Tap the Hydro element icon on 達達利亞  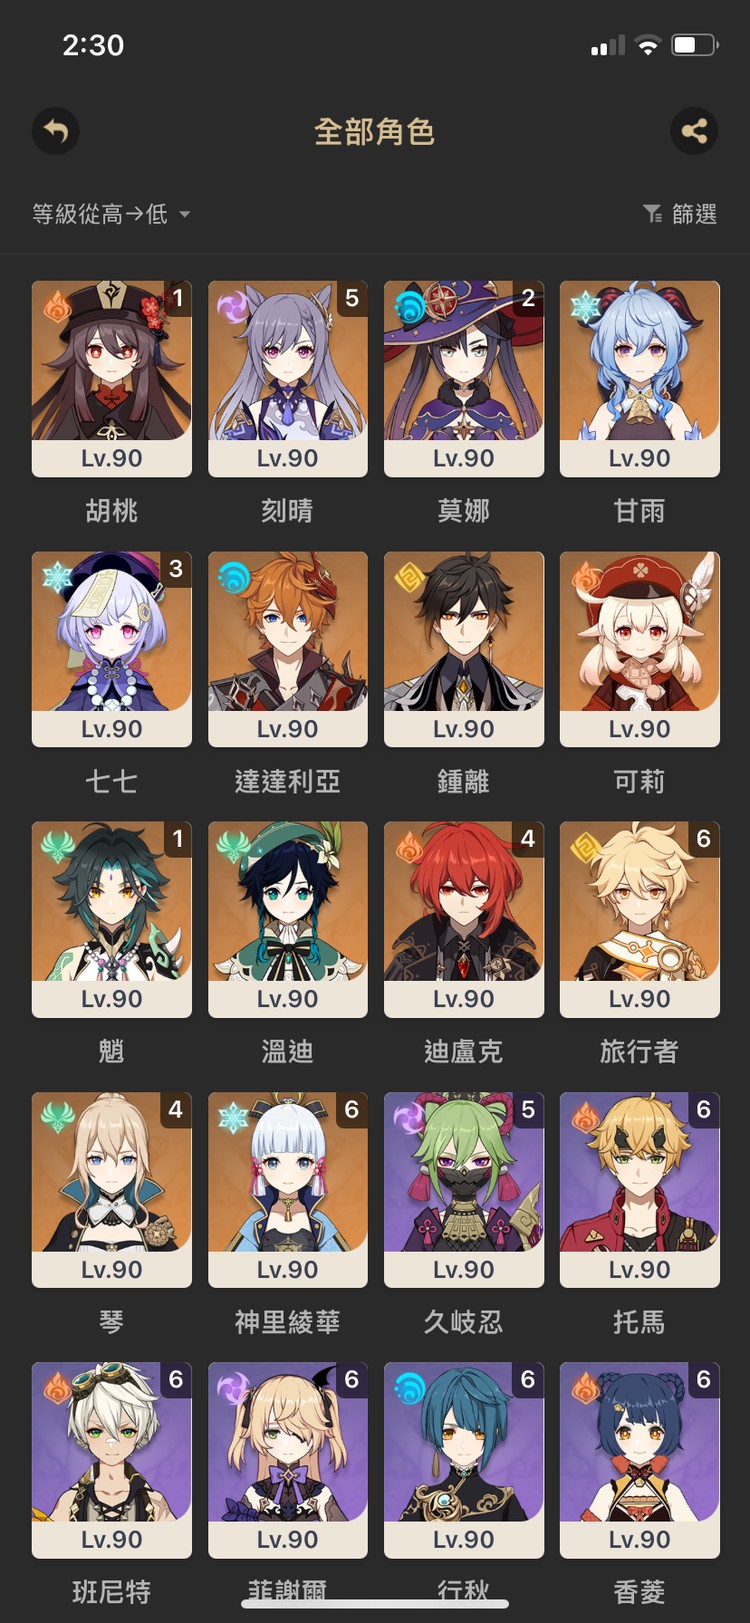point(232,576)
